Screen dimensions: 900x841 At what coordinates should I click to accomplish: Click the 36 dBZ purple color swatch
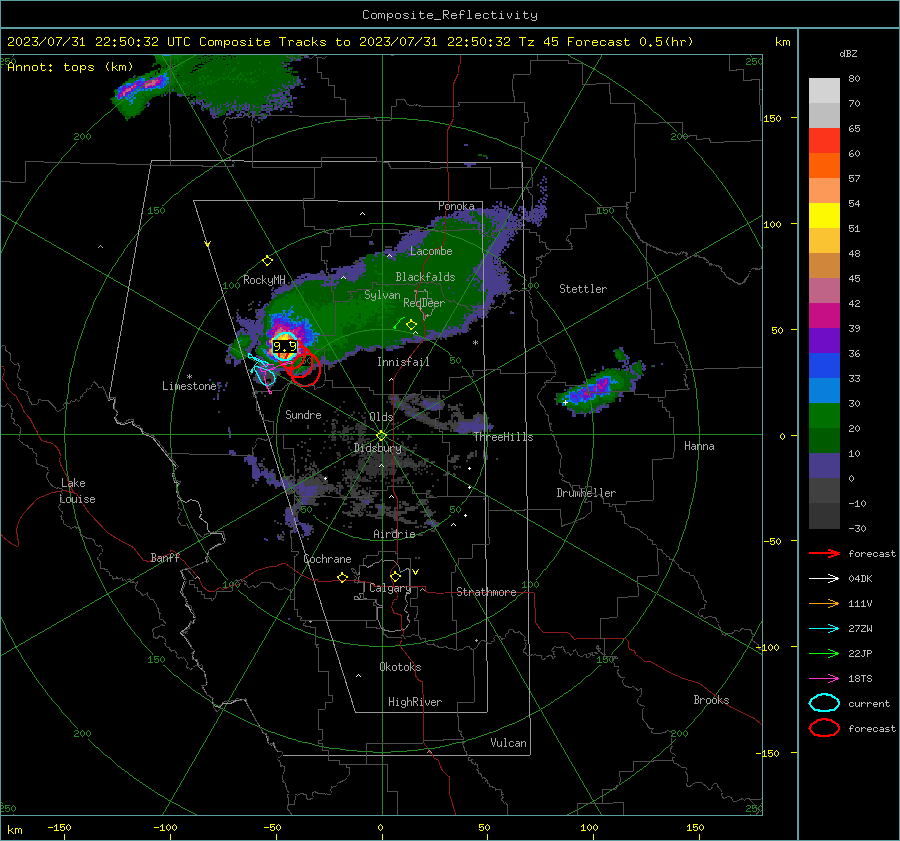pyautogui.click(x=824, y=340)
